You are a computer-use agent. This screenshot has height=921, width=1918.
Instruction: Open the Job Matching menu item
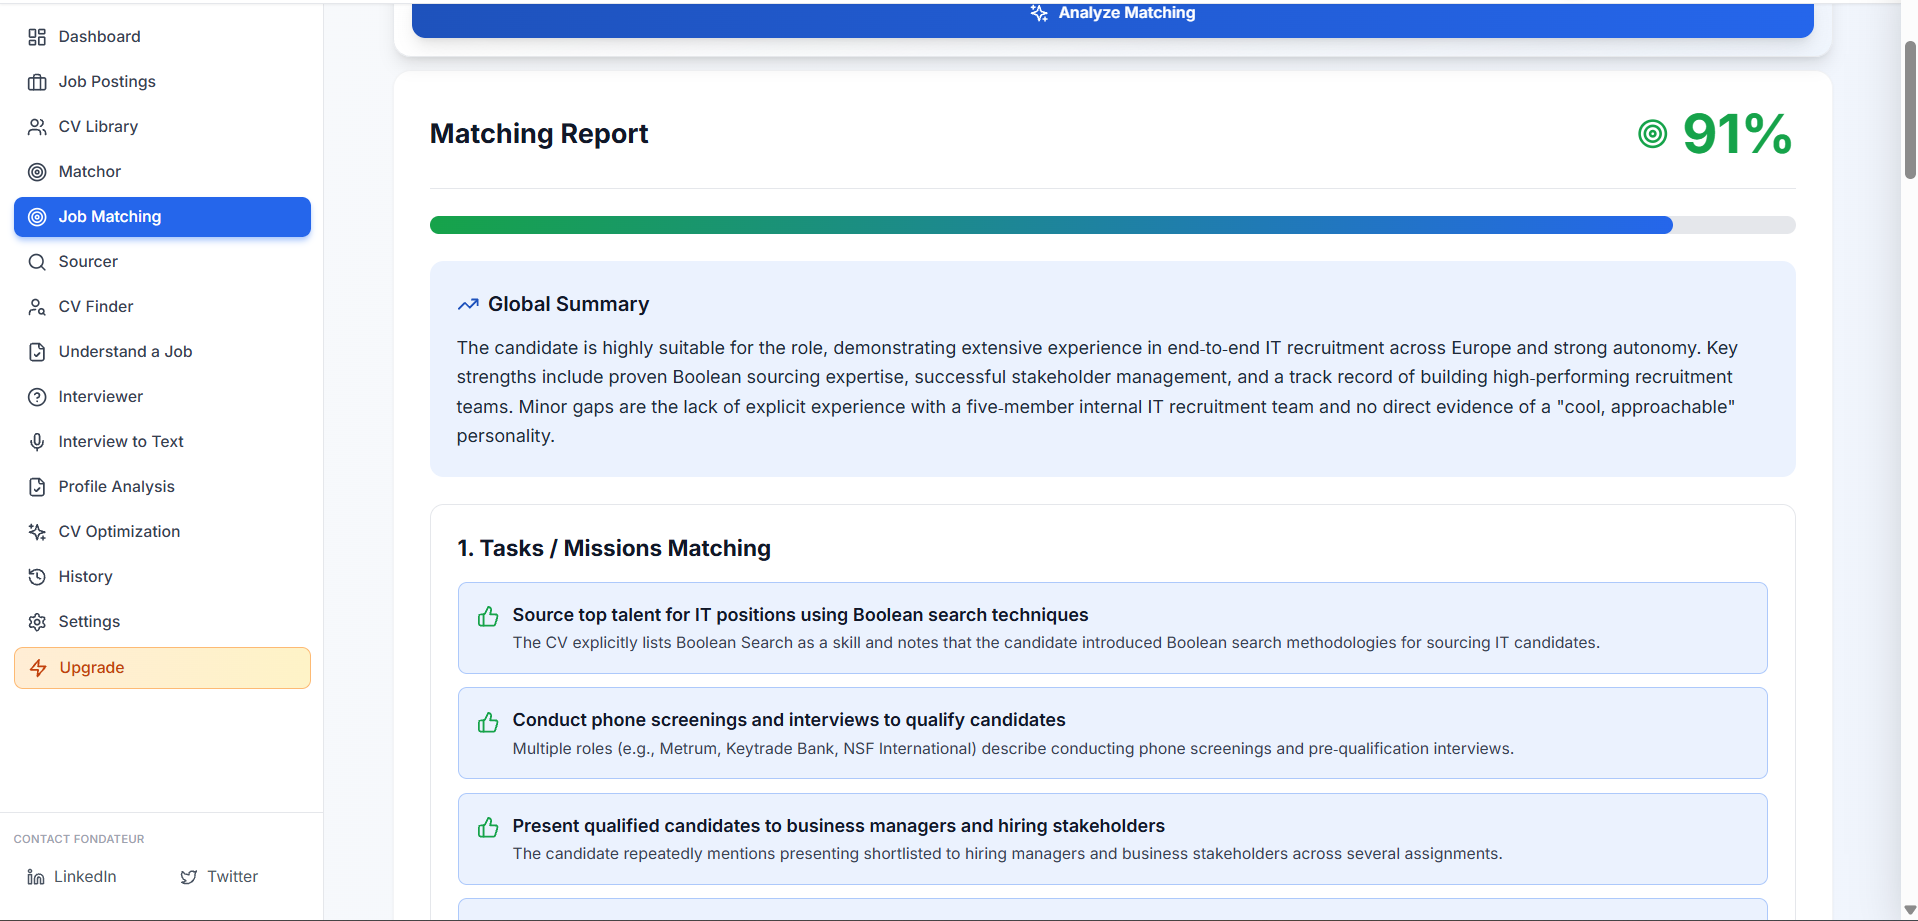click(x=162, y=217)
